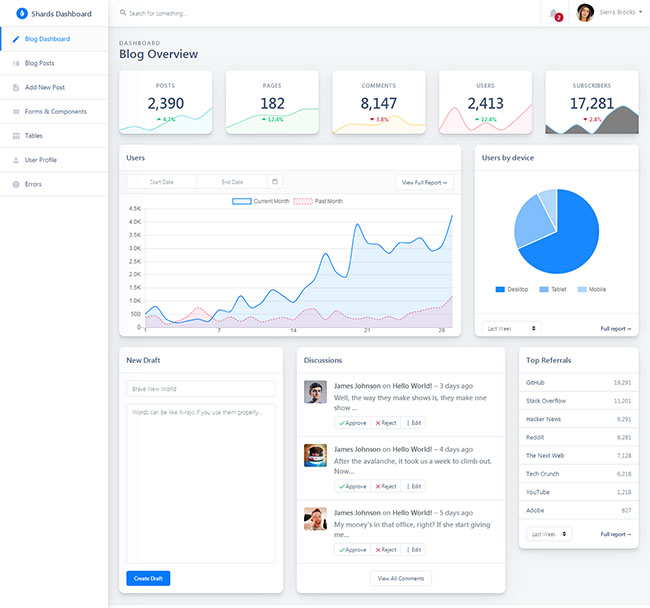Toggle the Current Month chart legend
Viewport: 650px width, 608px height.
pyautogui.click(x=260, y=201)
